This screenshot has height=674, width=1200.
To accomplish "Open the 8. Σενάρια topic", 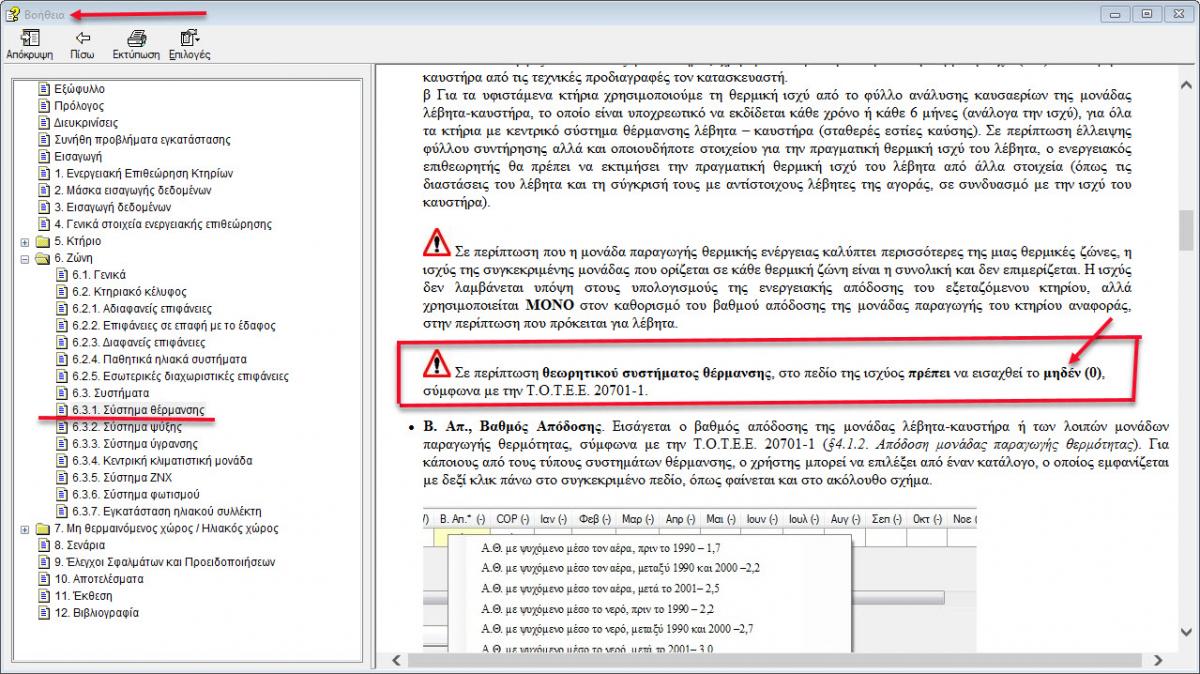I will [x=79, y=545].
